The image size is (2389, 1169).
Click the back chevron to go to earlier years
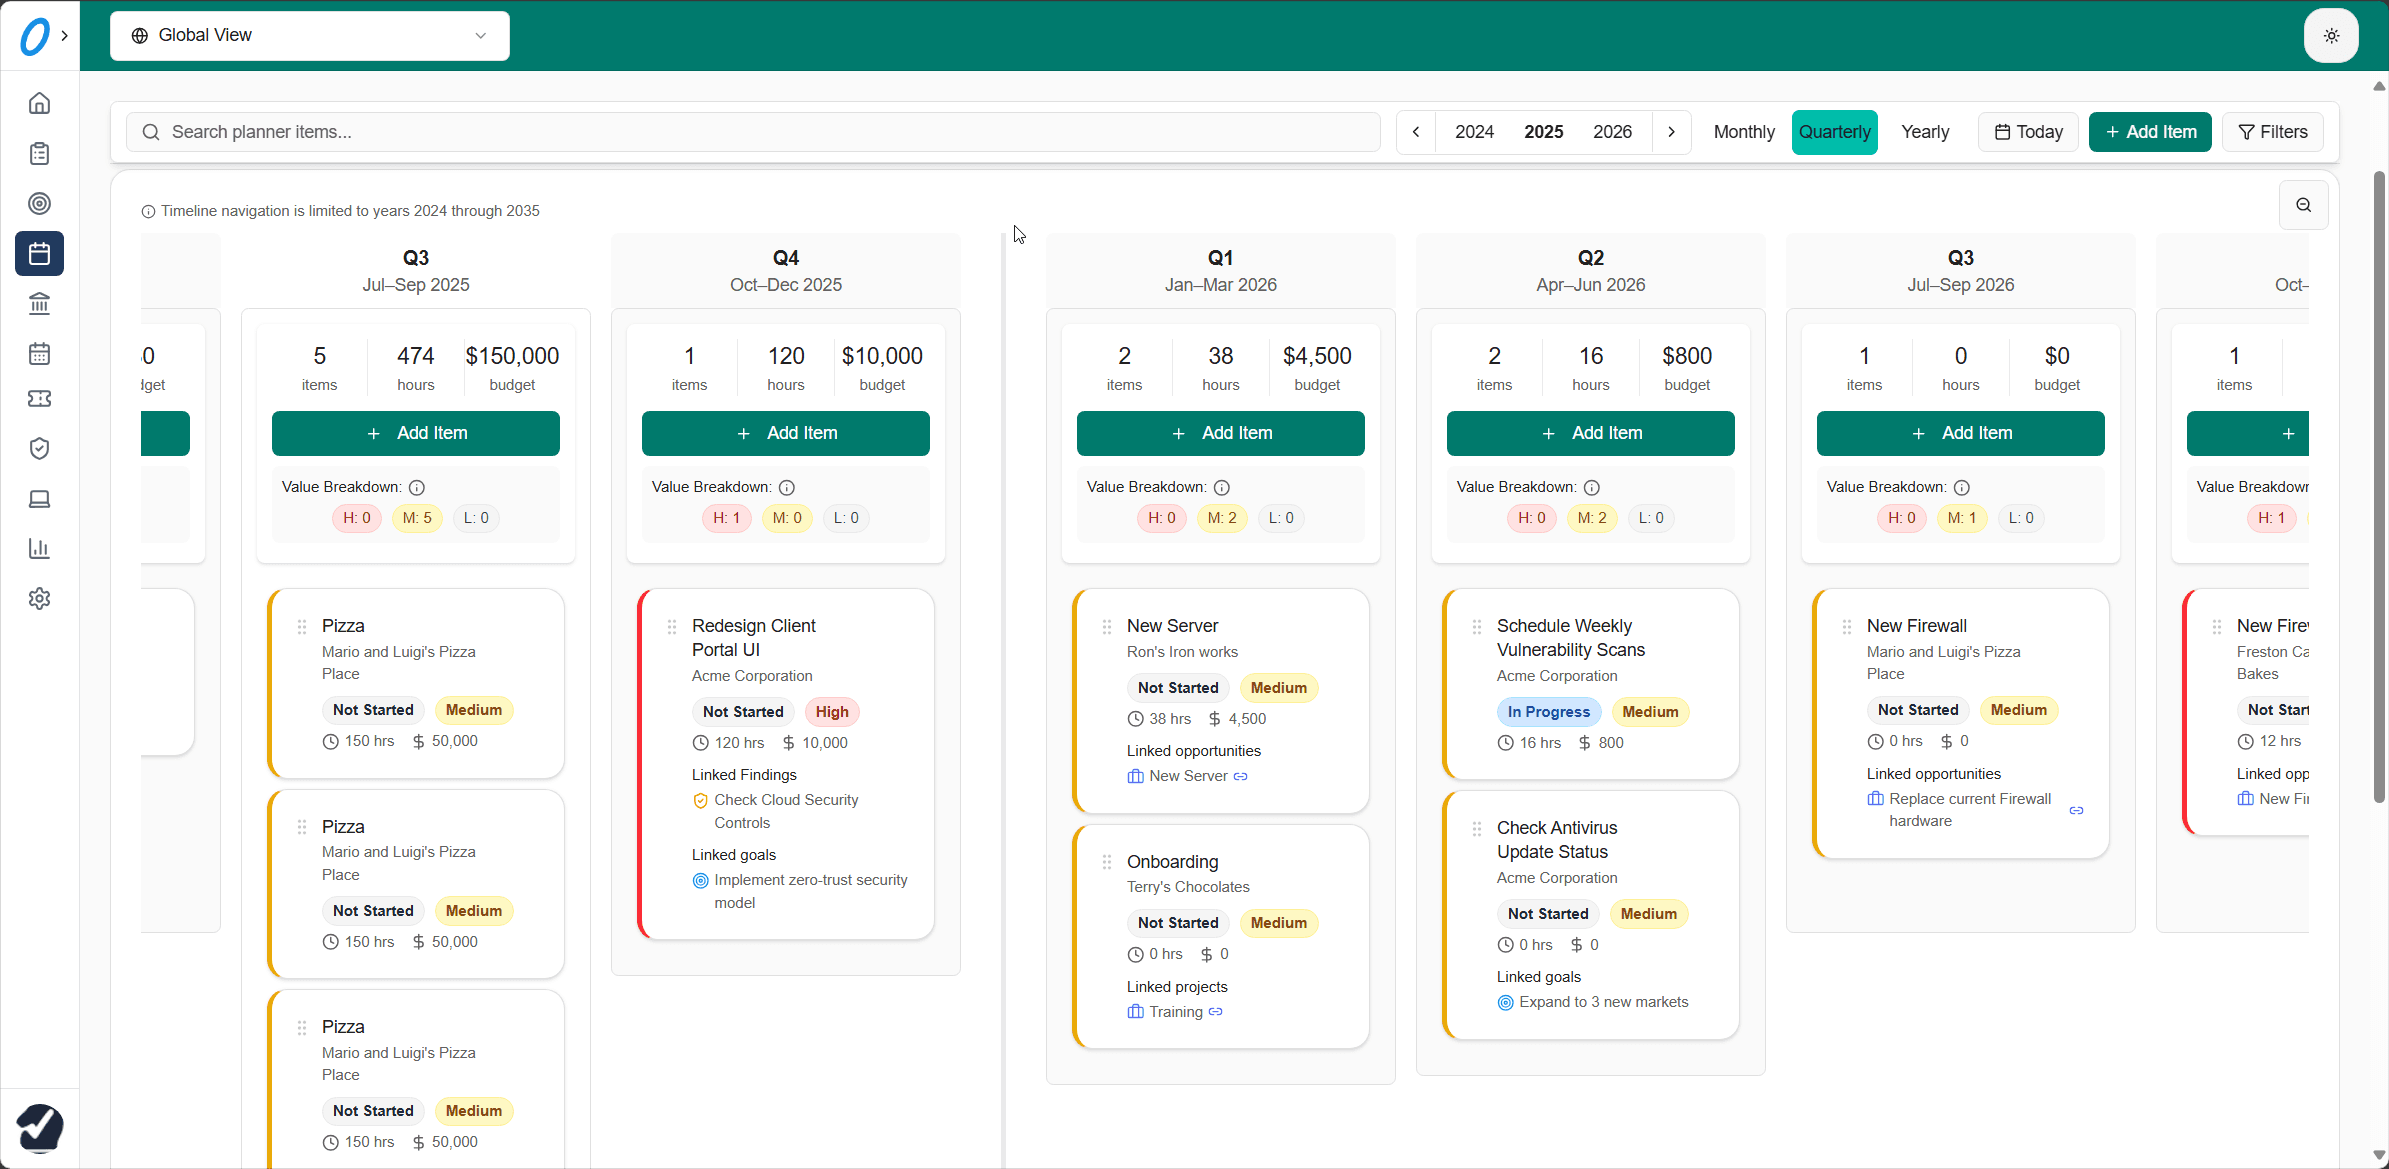1415,132
